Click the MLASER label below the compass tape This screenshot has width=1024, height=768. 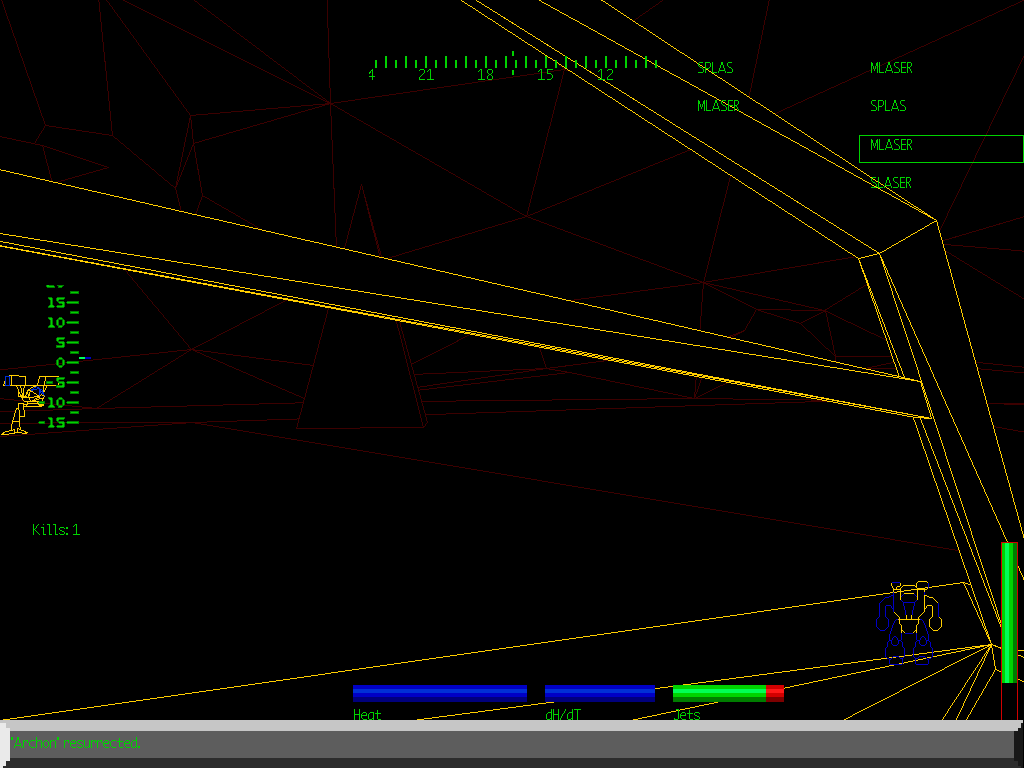point(718,105)
